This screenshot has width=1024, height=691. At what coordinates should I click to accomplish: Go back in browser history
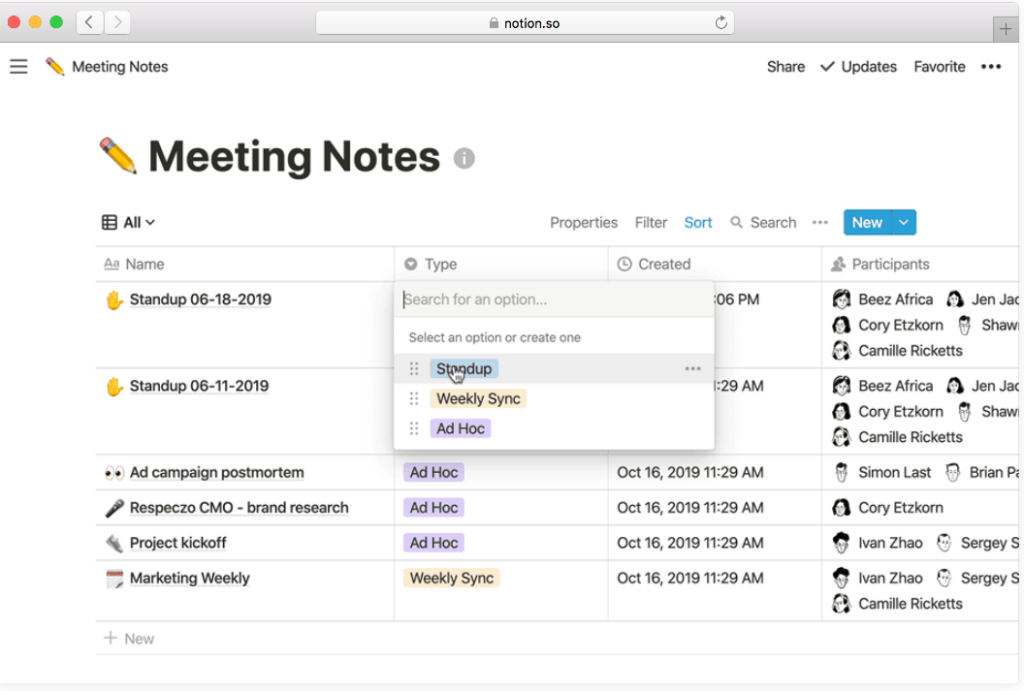[89, 22]
